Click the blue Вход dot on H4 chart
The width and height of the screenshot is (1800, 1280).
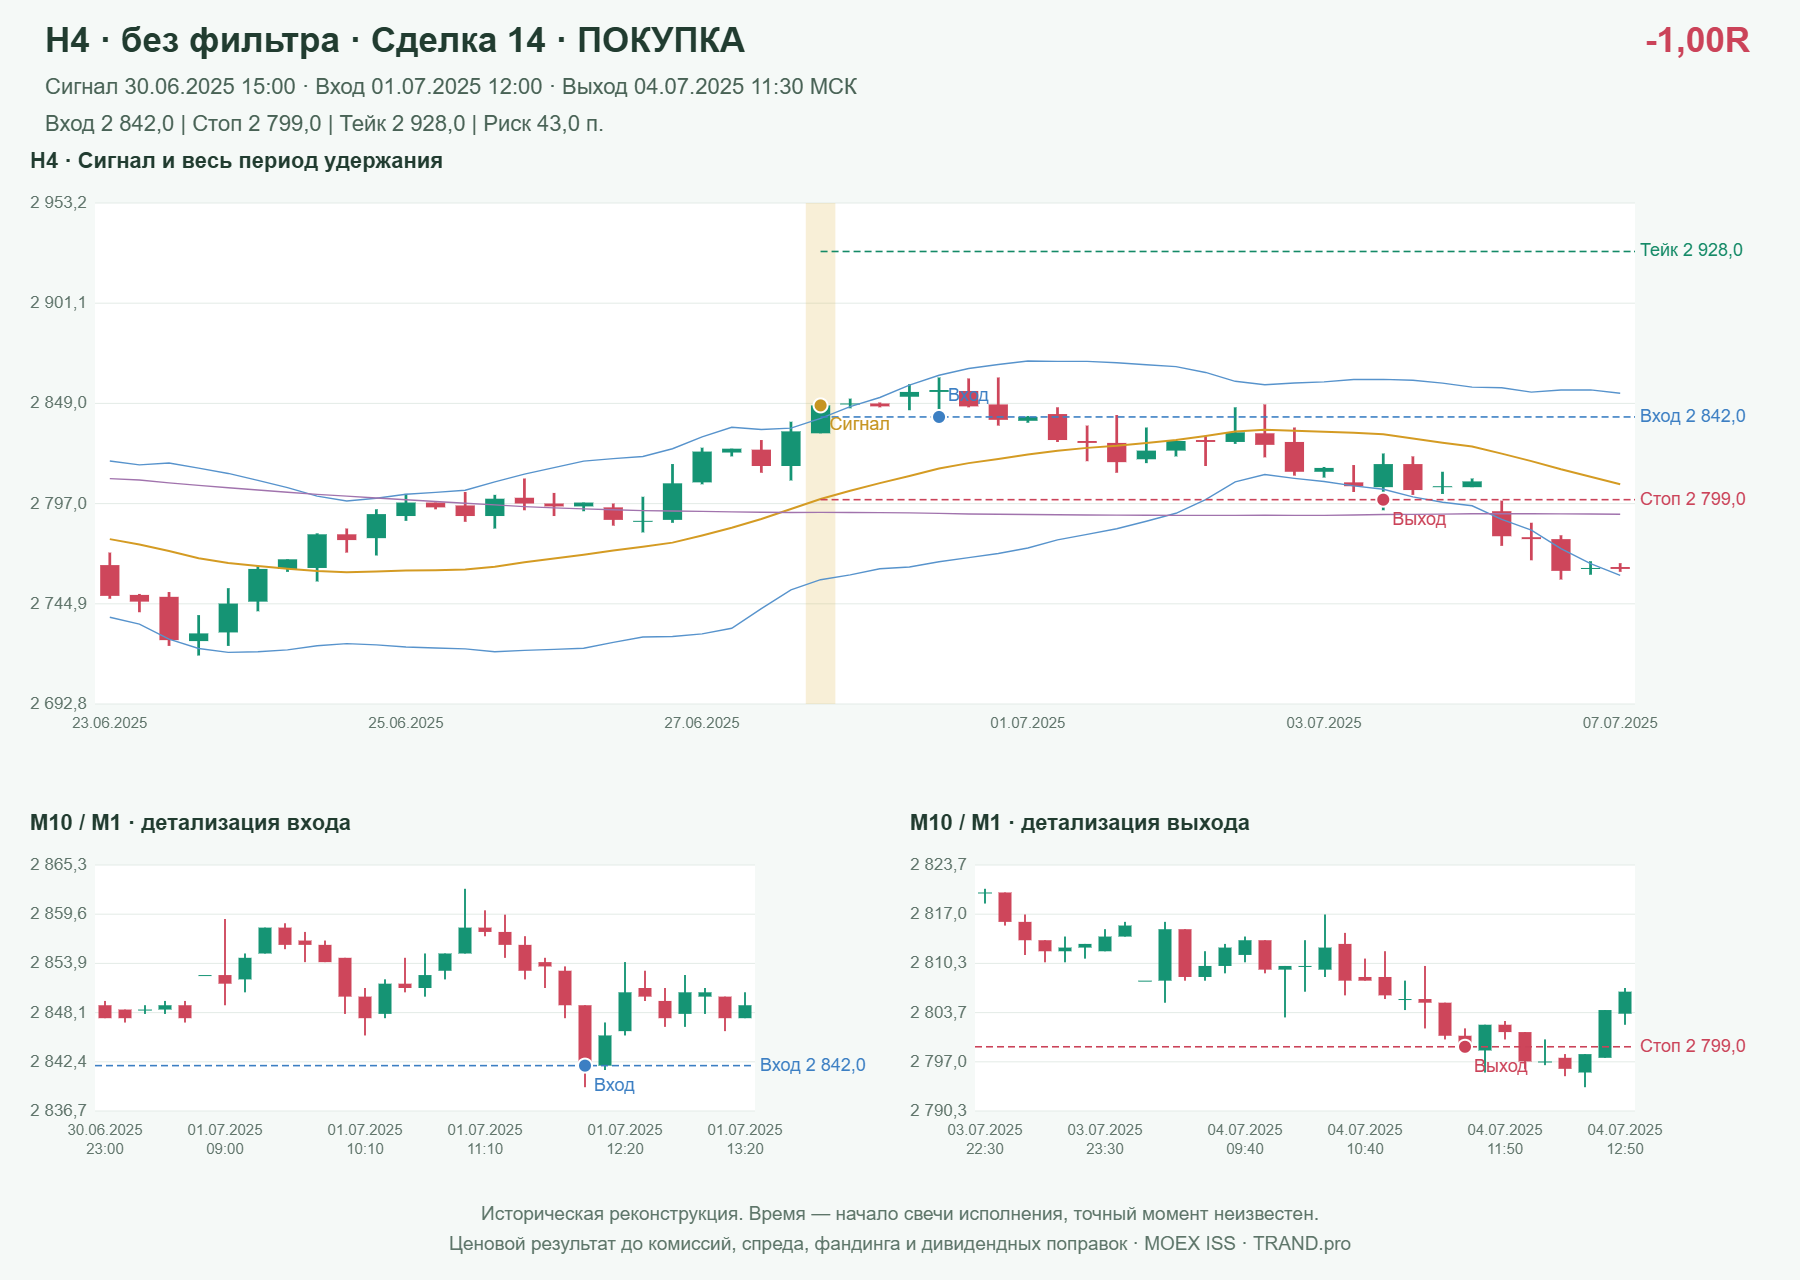(939, 417)
